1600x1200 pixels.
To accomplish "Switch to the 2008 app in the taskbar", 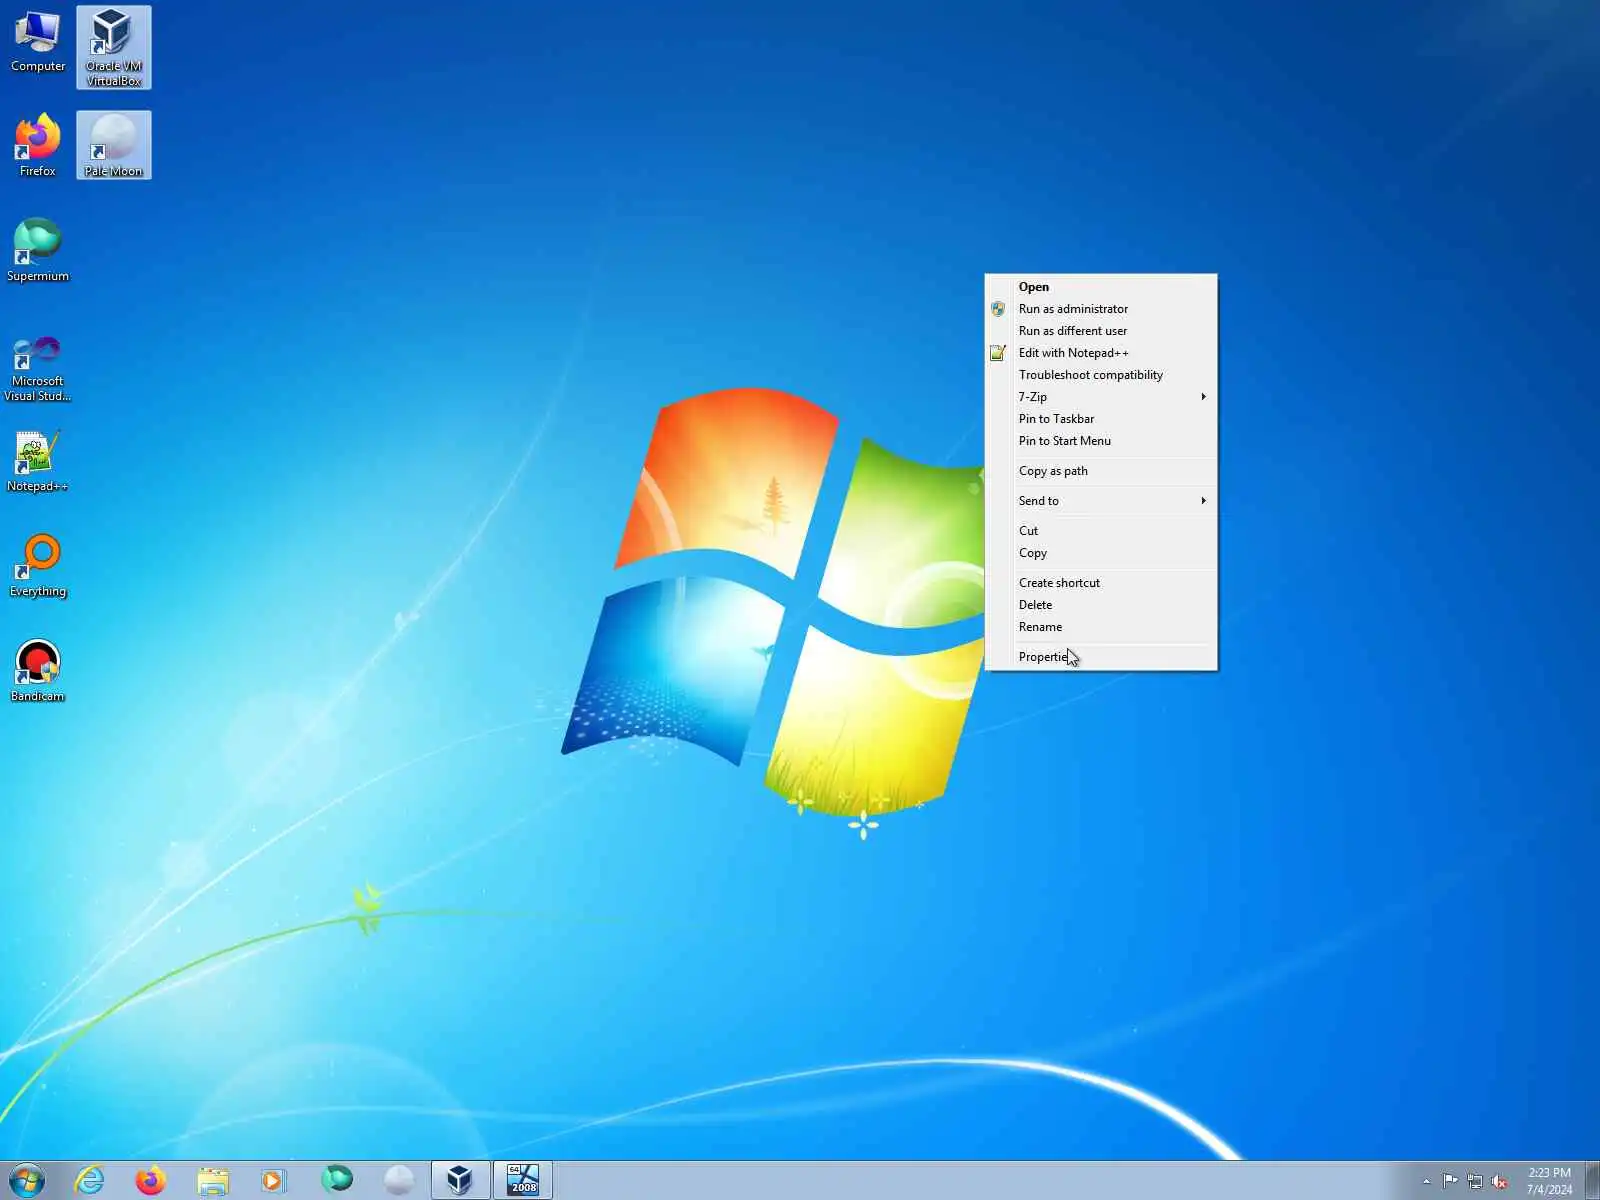I will click(x=522, y=1180).
